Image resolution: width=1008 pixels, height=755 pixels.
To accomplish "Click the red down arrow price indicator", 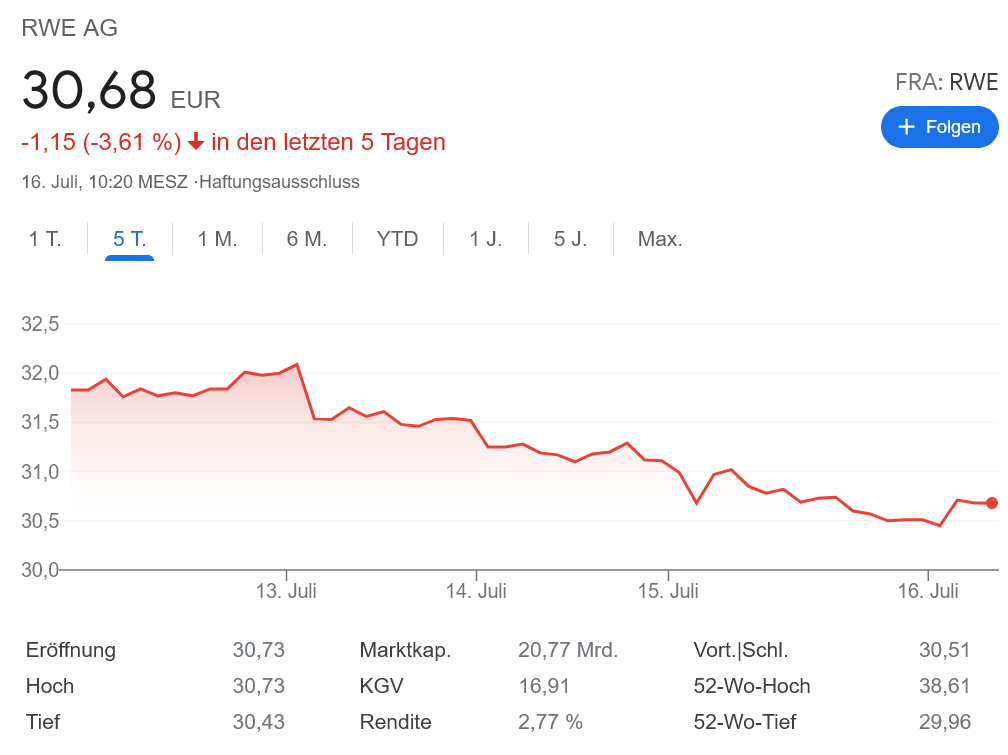I will 196,143.
